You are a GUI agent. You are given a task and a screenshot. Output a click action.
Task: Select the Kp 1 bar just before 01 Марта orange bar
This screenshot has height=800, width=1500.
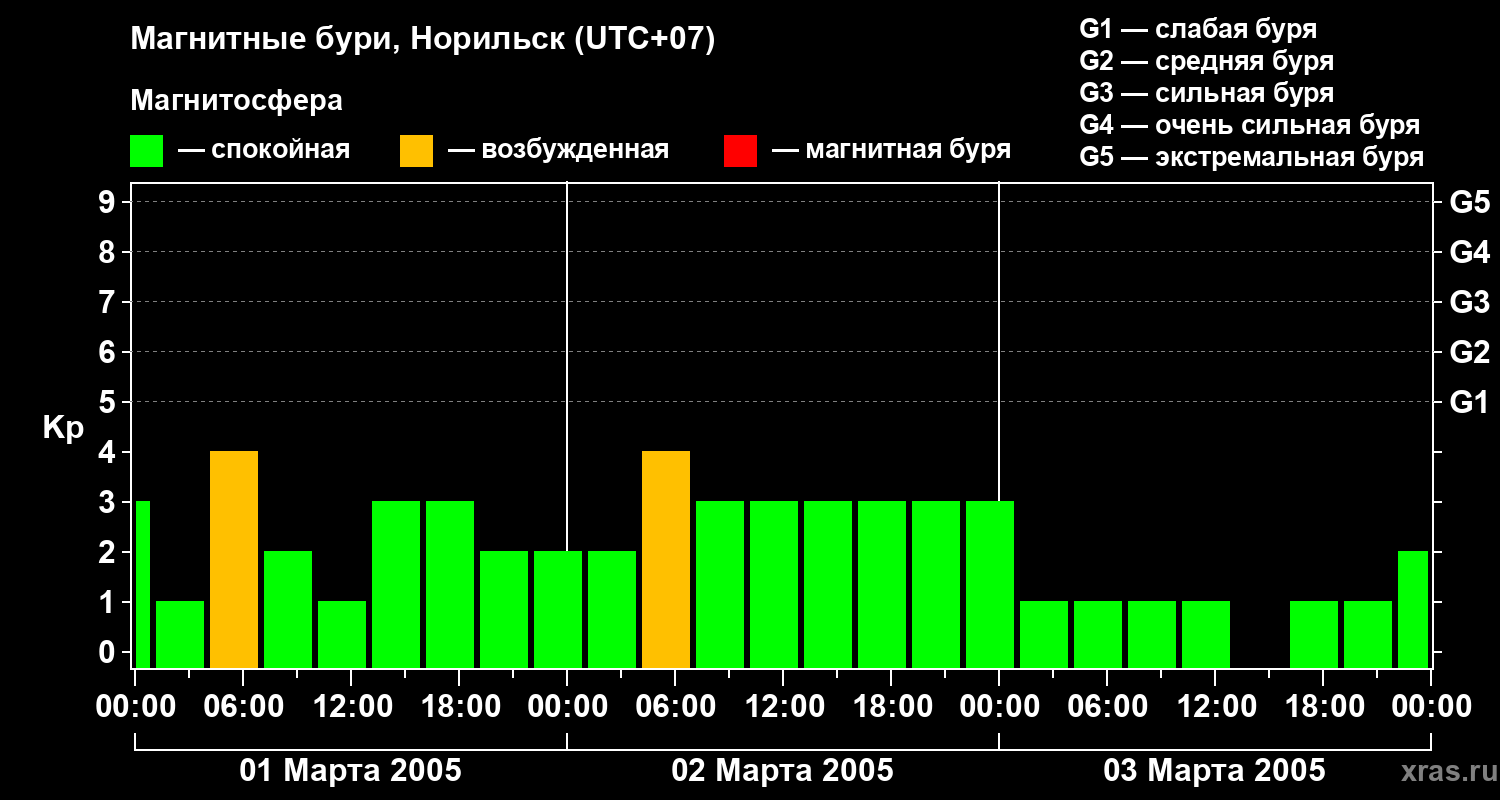click(180, 634)
